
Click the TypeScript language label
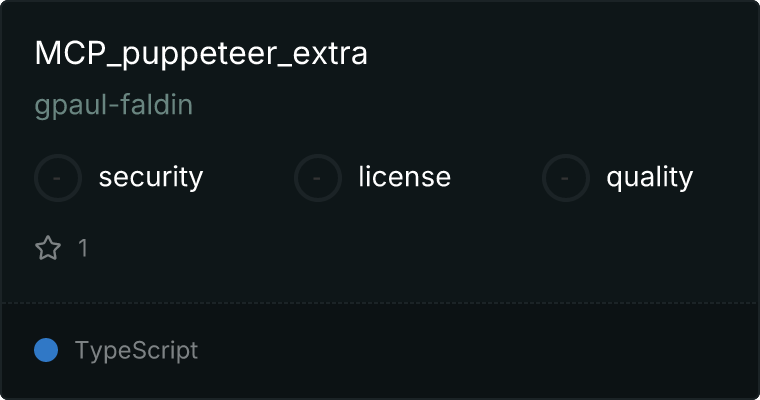pos(136,350)
